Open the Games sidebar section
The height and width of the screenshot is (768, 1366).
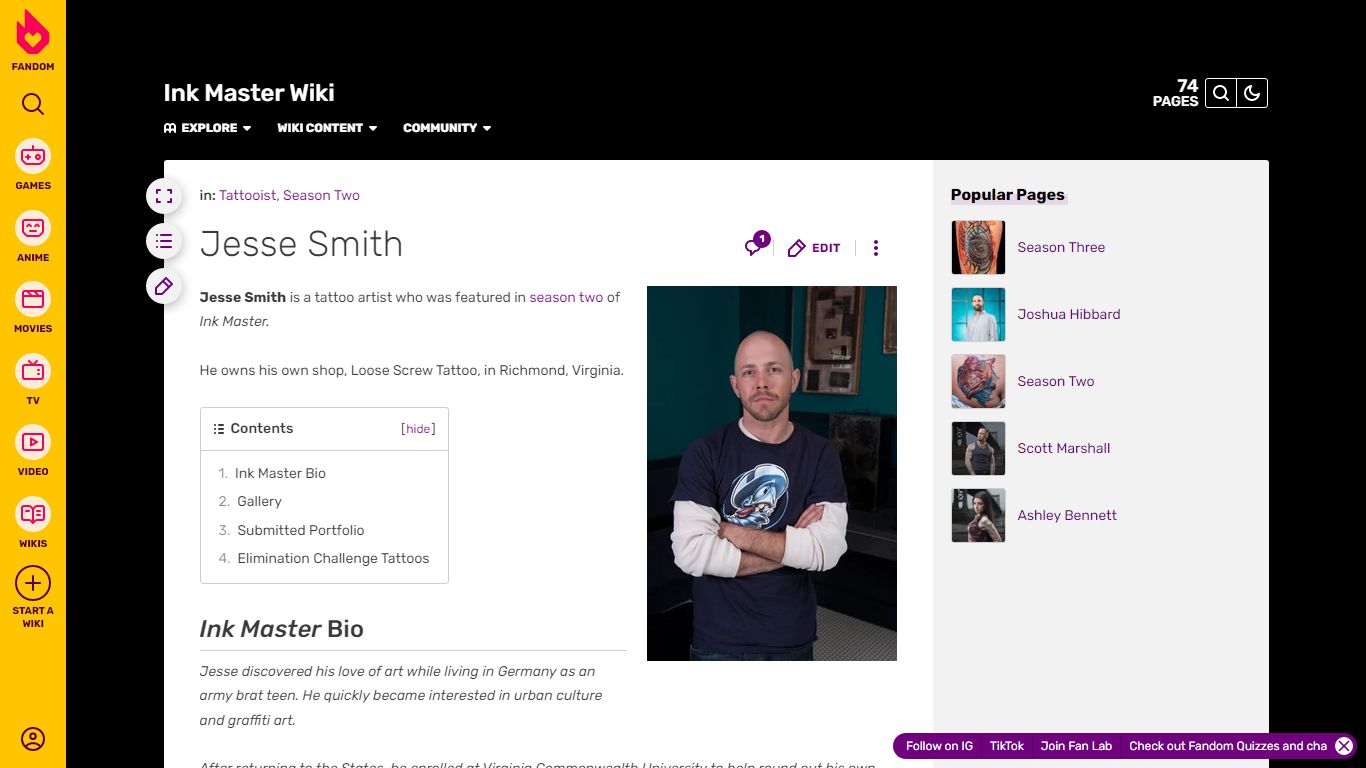pyautogui.click(x=33, y=164)
